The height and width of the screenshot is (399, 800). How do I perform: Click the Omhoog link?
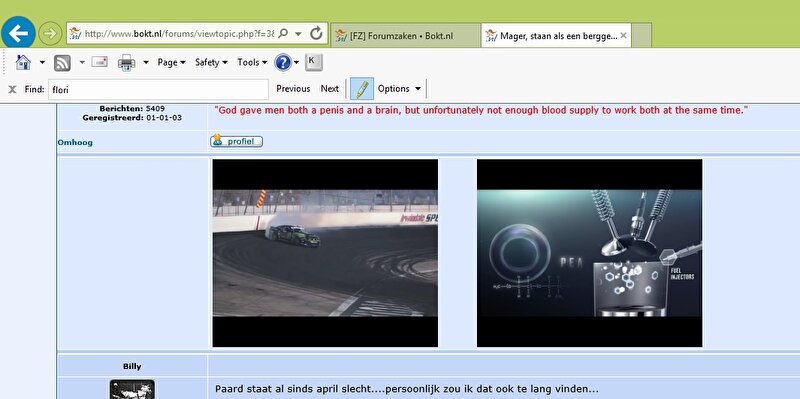(x=75, y=142)
